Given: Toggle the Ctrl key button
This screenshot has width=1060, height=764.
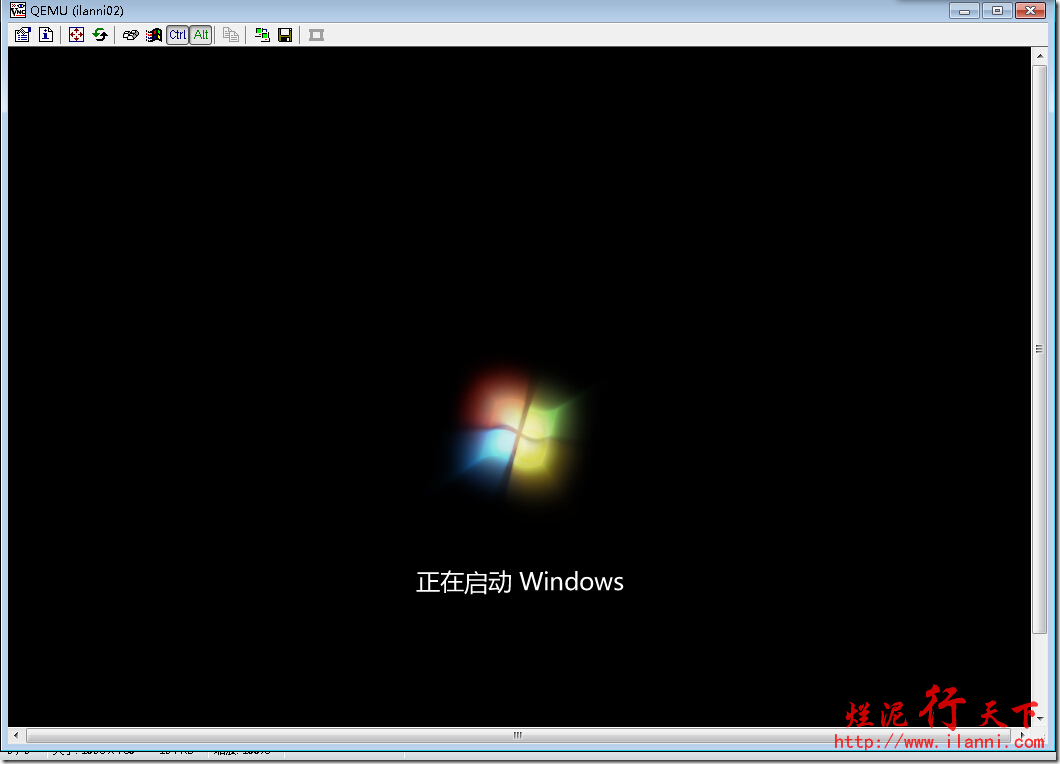Looking at the screenshot, I should coord(177,35).
